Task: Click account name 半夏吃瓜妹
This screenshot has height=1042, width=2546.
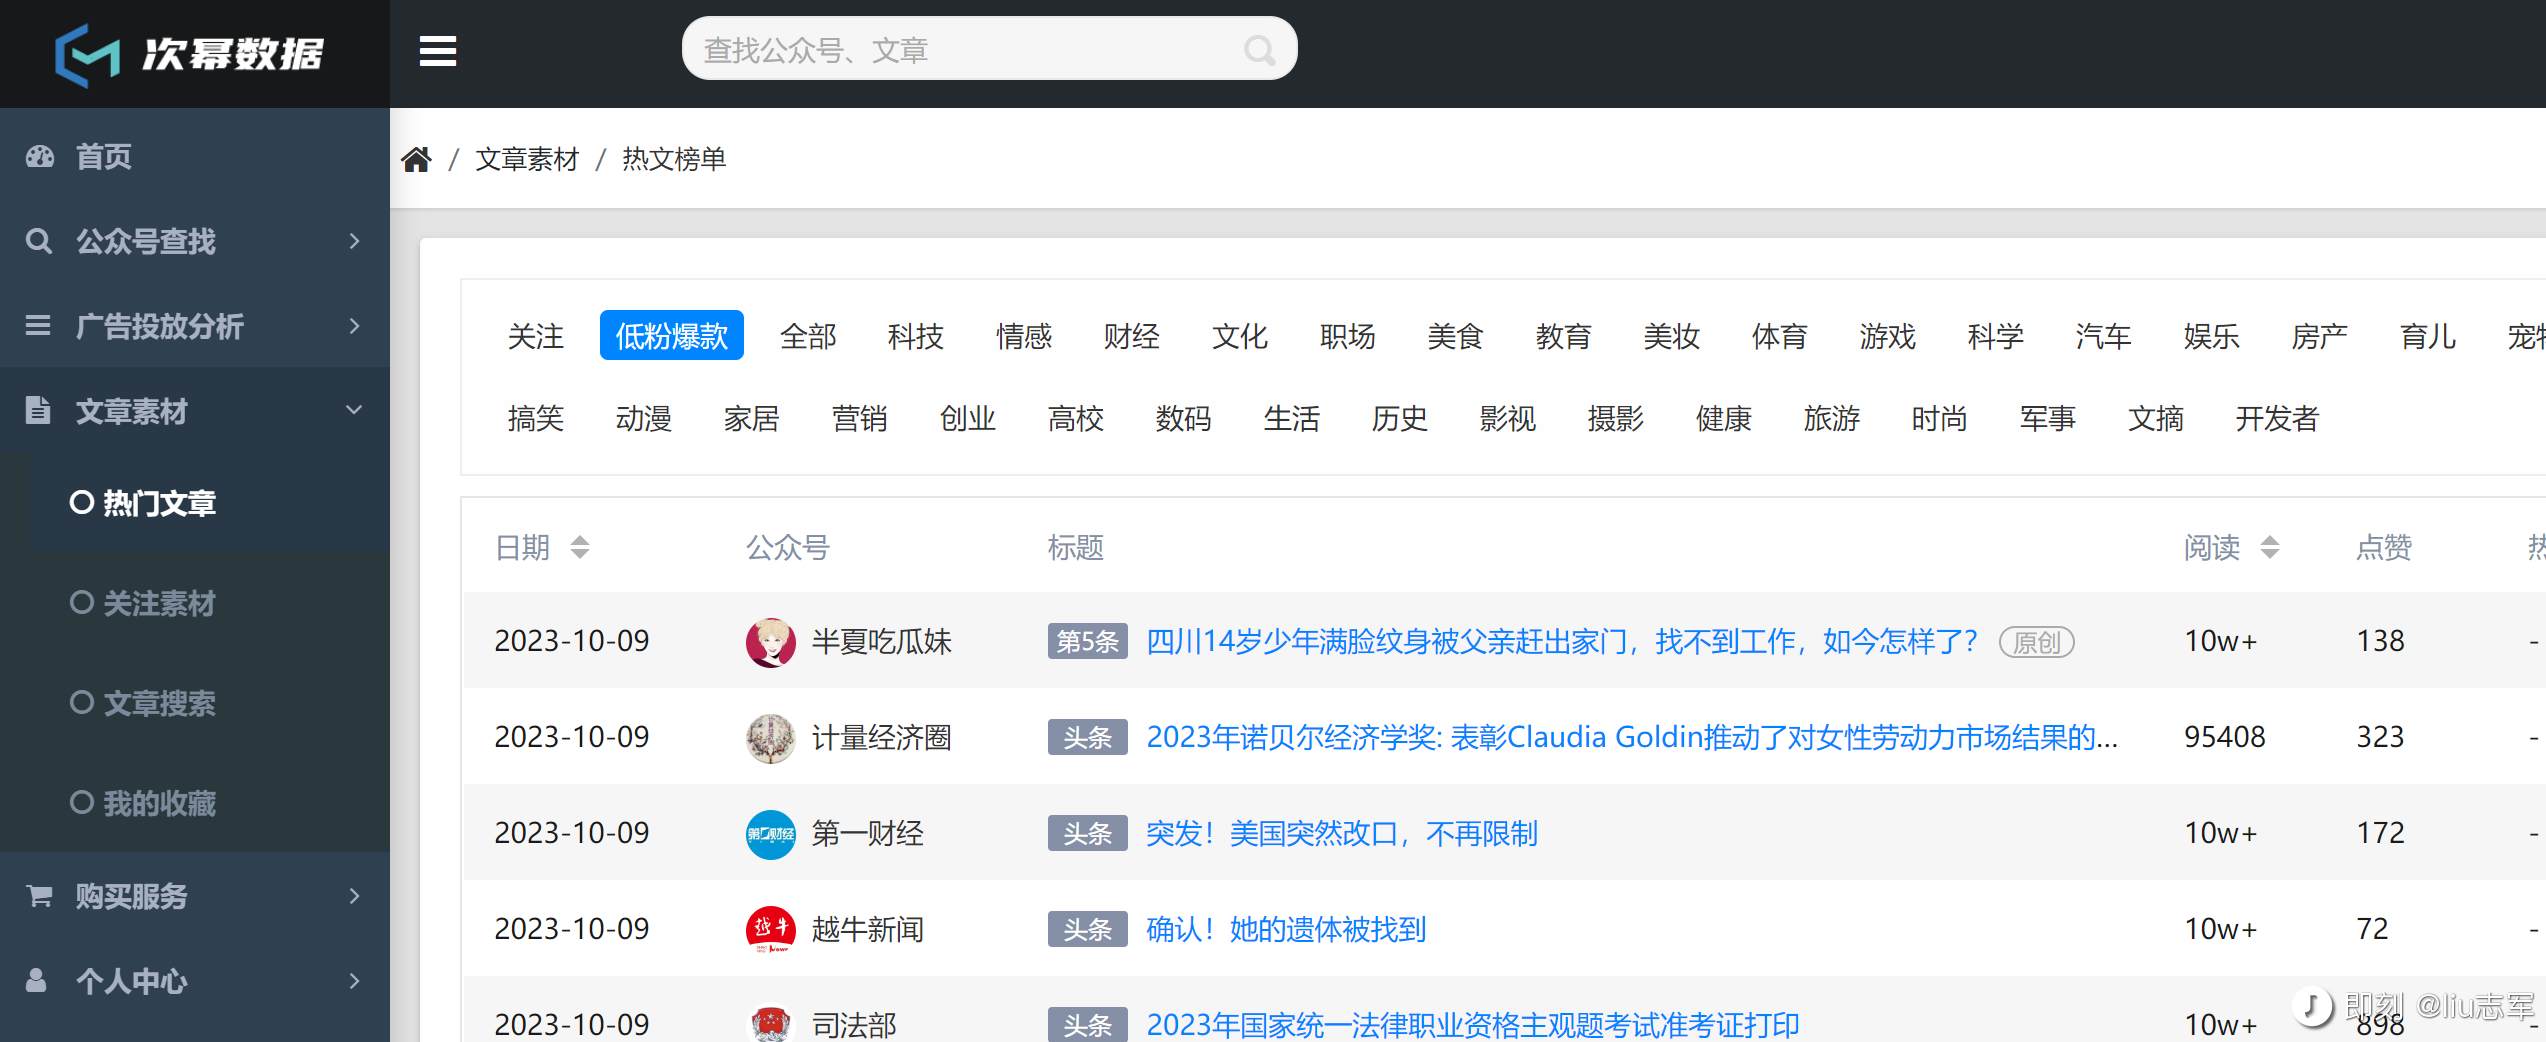Action: (x=882, y=642)
